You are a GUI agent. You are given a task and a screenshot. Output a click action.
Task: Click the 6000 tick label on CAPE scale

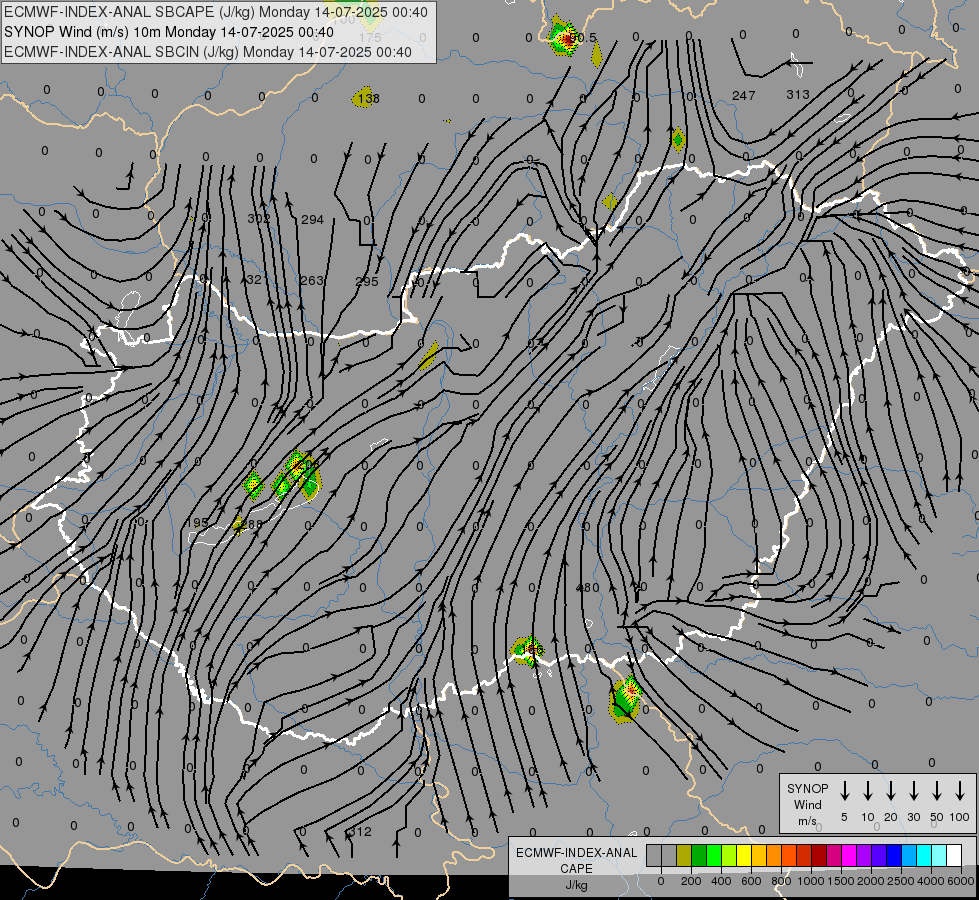(961, 881)
